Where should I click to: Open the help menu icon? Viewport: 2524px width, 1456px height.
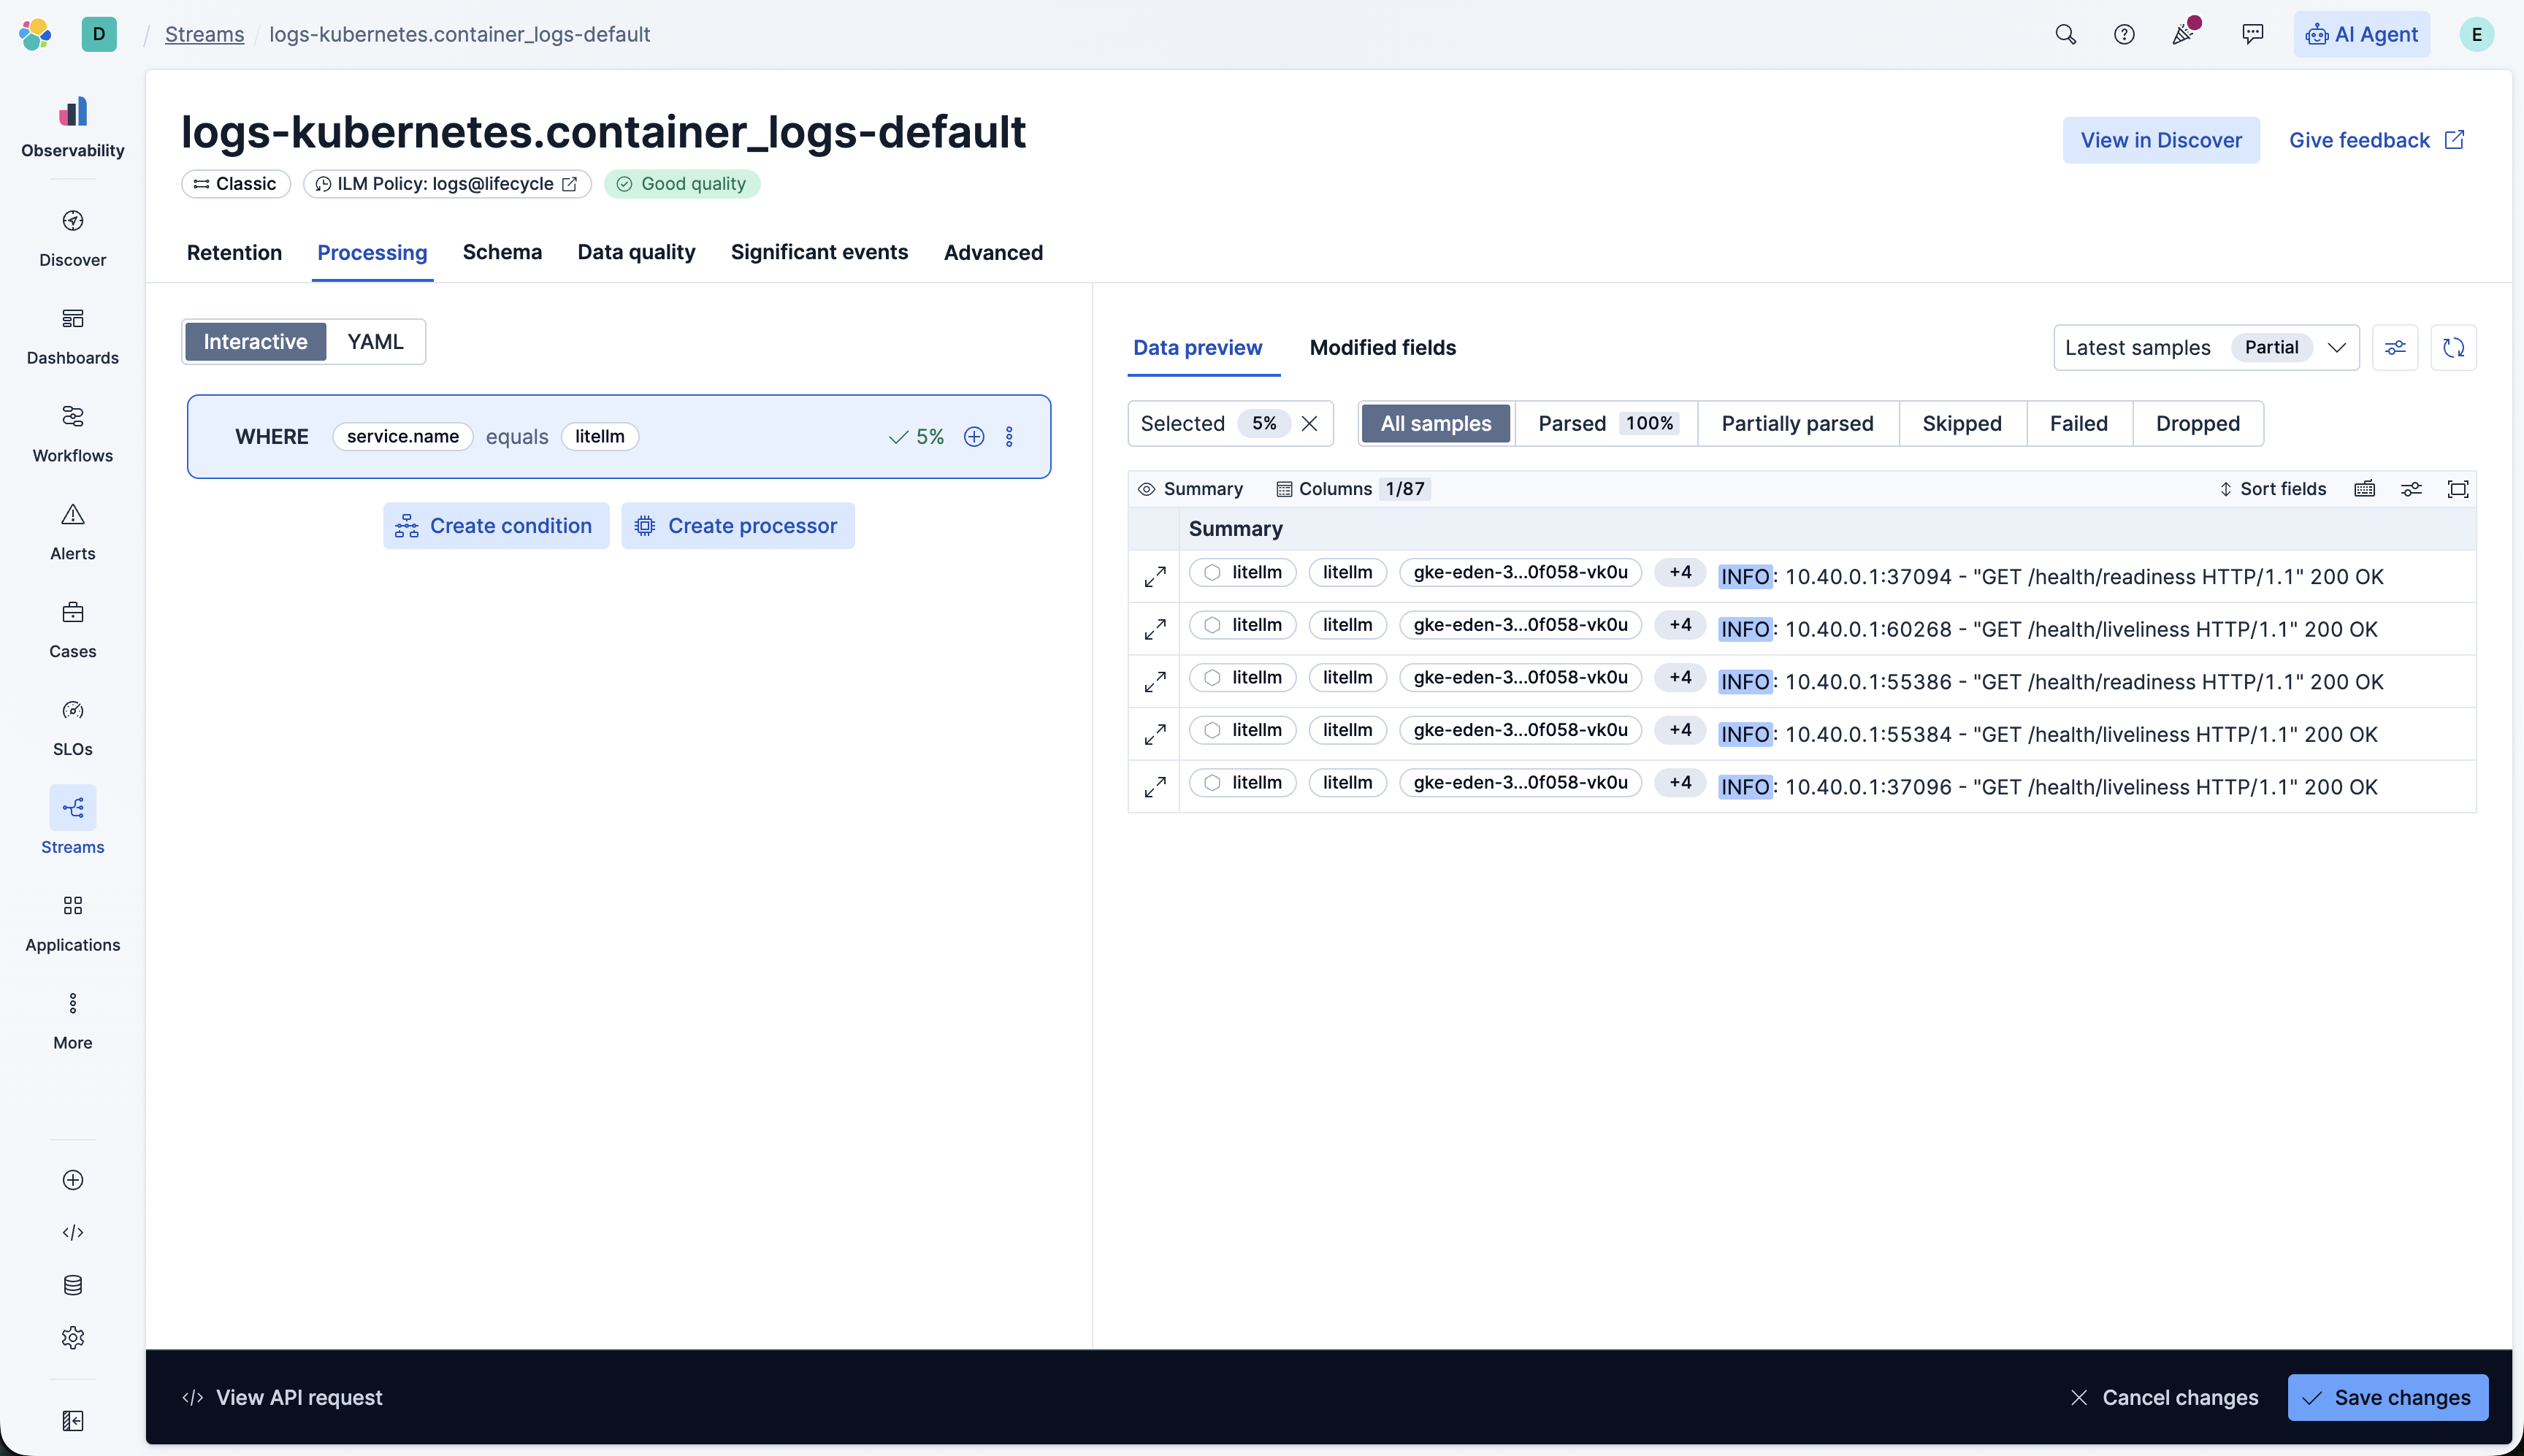(x=2124, y=35)
